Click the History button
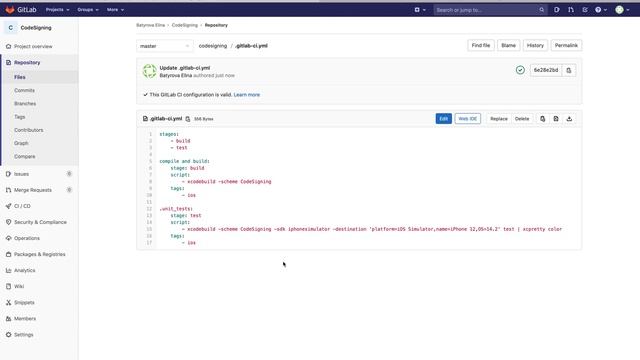This screenshot has width=640, height=360. [x=535, y=45]
